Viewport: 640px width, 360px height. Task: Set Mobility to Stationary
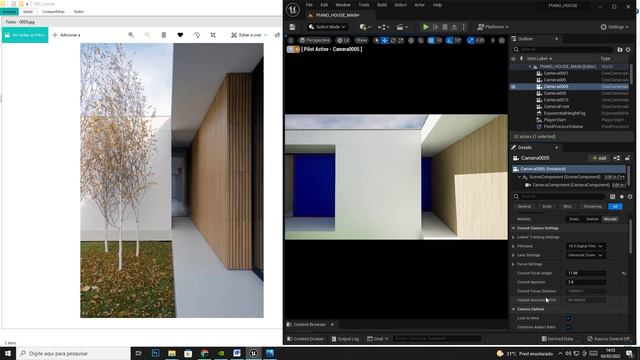point(592,219)
